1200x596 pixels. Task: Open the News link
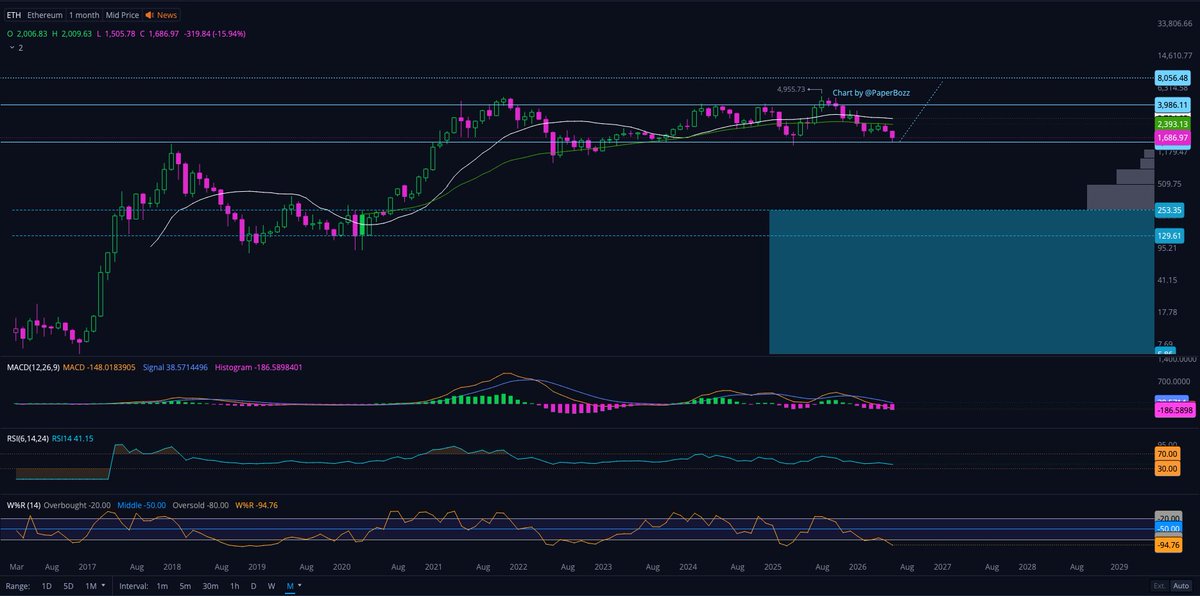pyautogui.click(x=168, y=16)
